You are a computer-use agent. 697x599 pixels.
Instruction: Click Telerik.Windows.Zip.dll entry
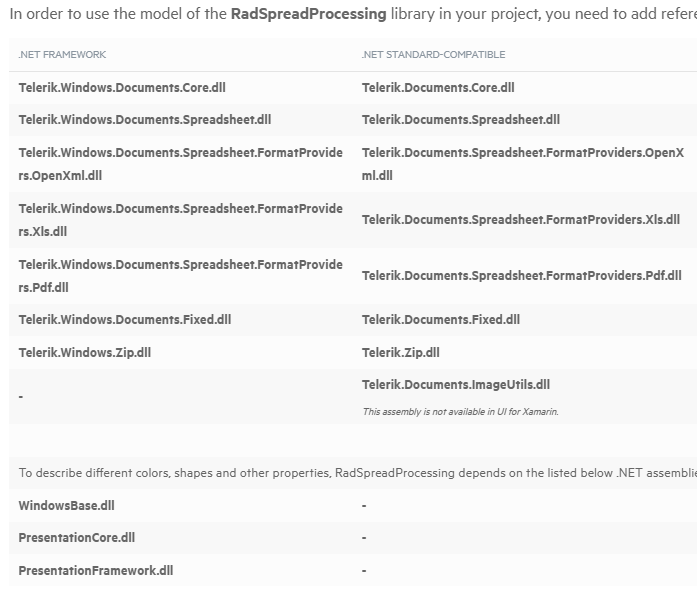(x=84, y=352)
